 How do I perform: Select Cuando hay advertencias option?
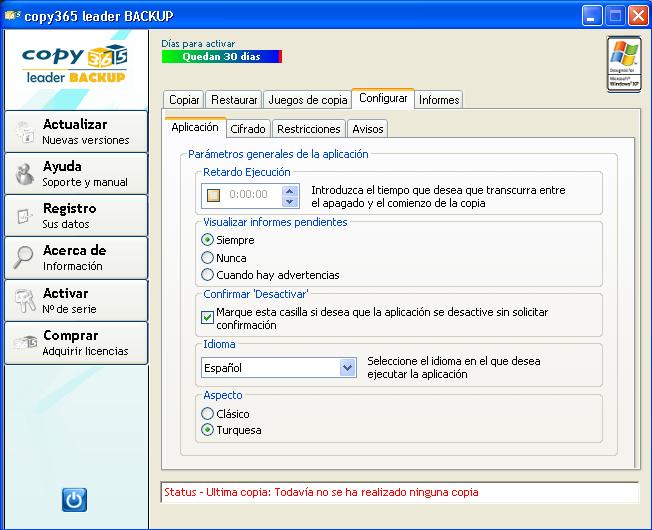click(x=207, y=275)
